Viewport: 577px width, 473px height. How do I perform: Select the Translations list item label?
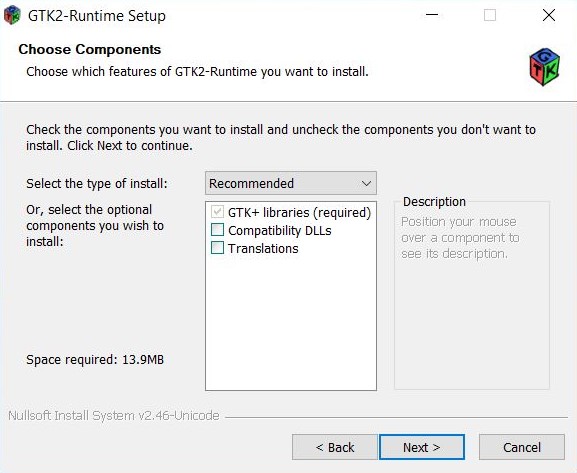[x=263, y=248]
